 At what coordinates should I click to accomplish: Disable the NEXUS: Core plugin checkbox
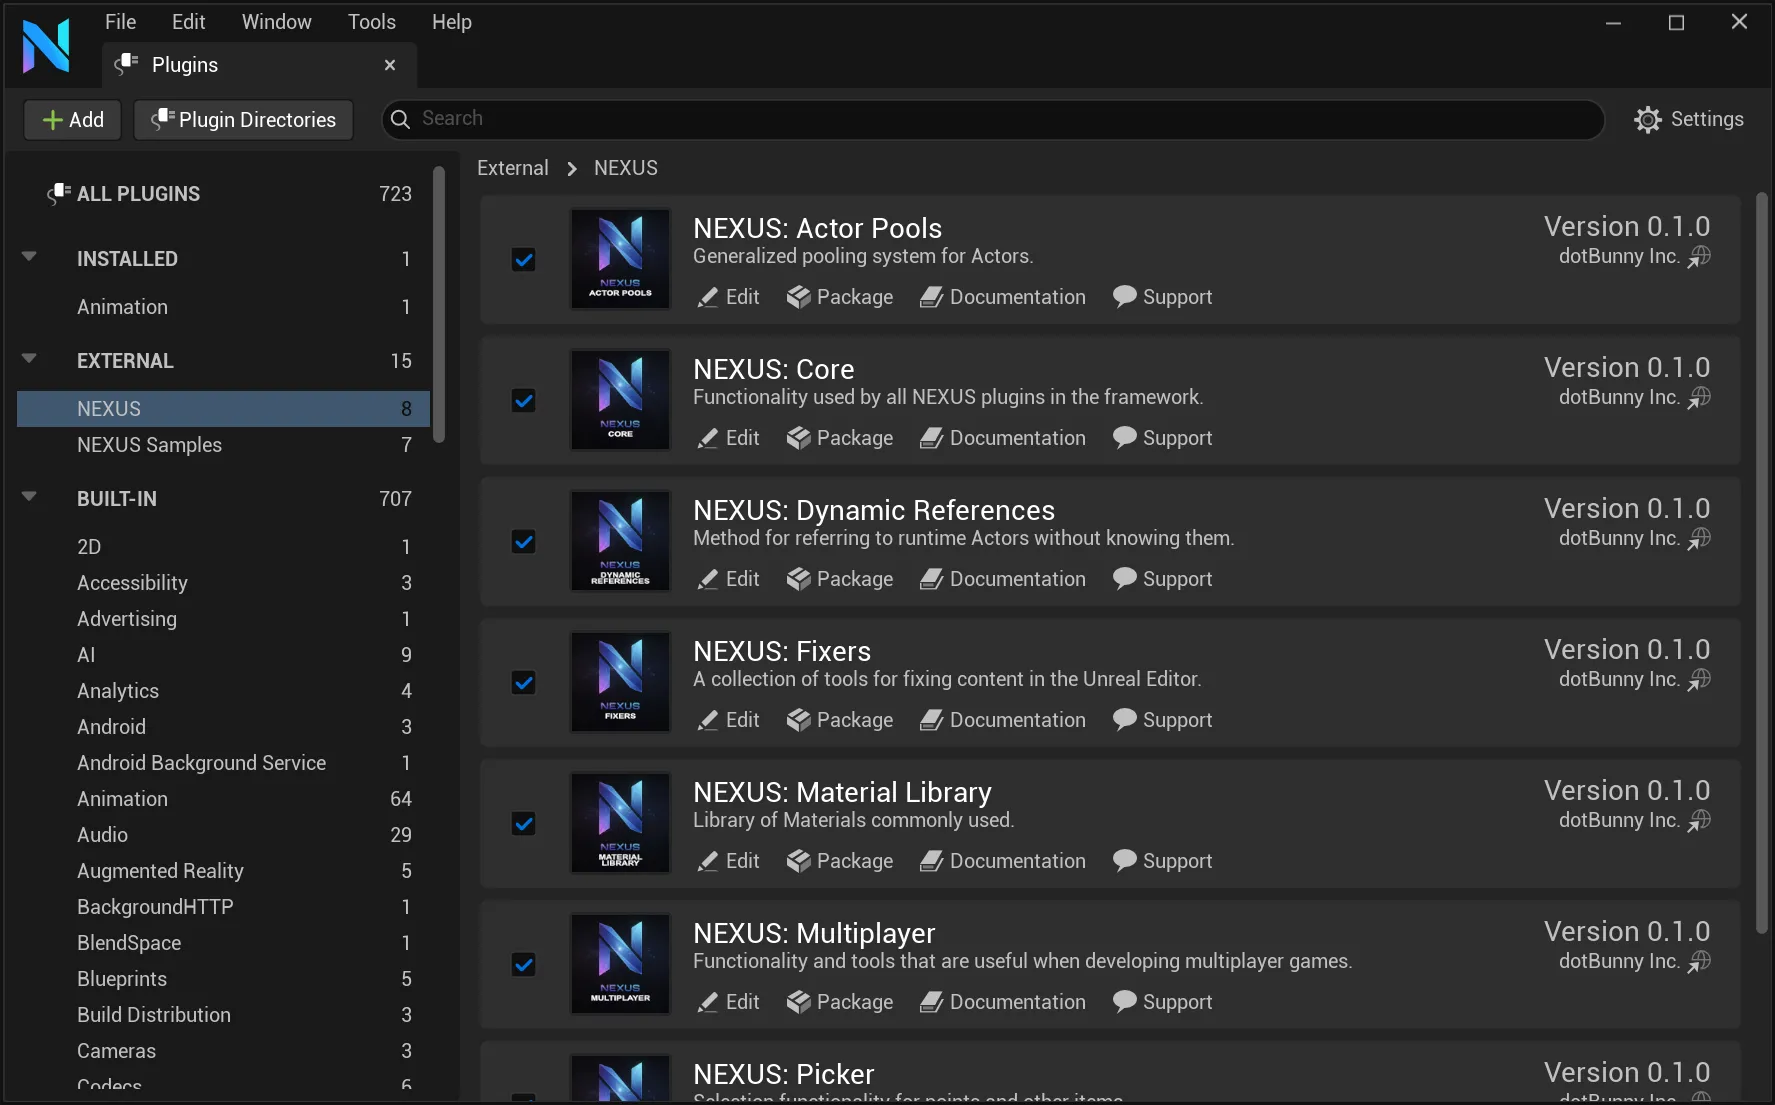point(524,400)
